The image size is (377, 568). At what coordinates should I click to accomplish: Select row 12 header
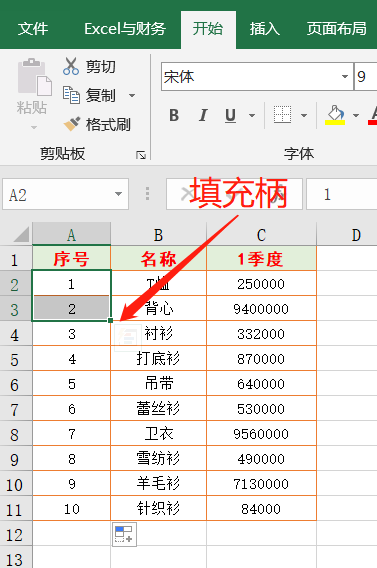[16, 534]
